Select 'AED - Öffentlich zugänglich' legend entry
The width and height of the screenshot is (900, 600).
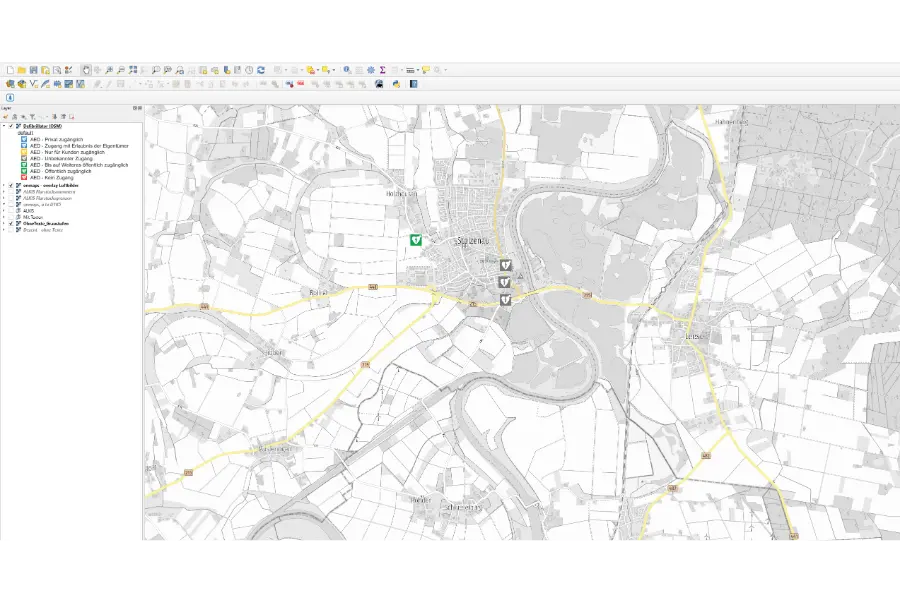point(60,171)
